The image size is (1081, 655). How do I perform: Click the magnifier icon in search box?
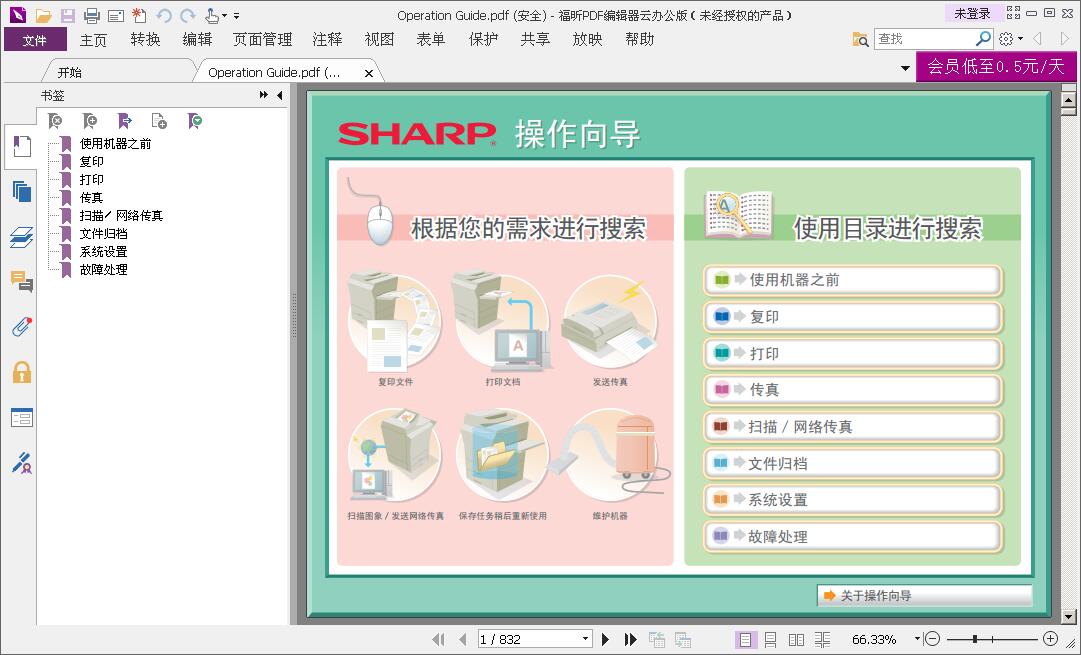[983, 39]
